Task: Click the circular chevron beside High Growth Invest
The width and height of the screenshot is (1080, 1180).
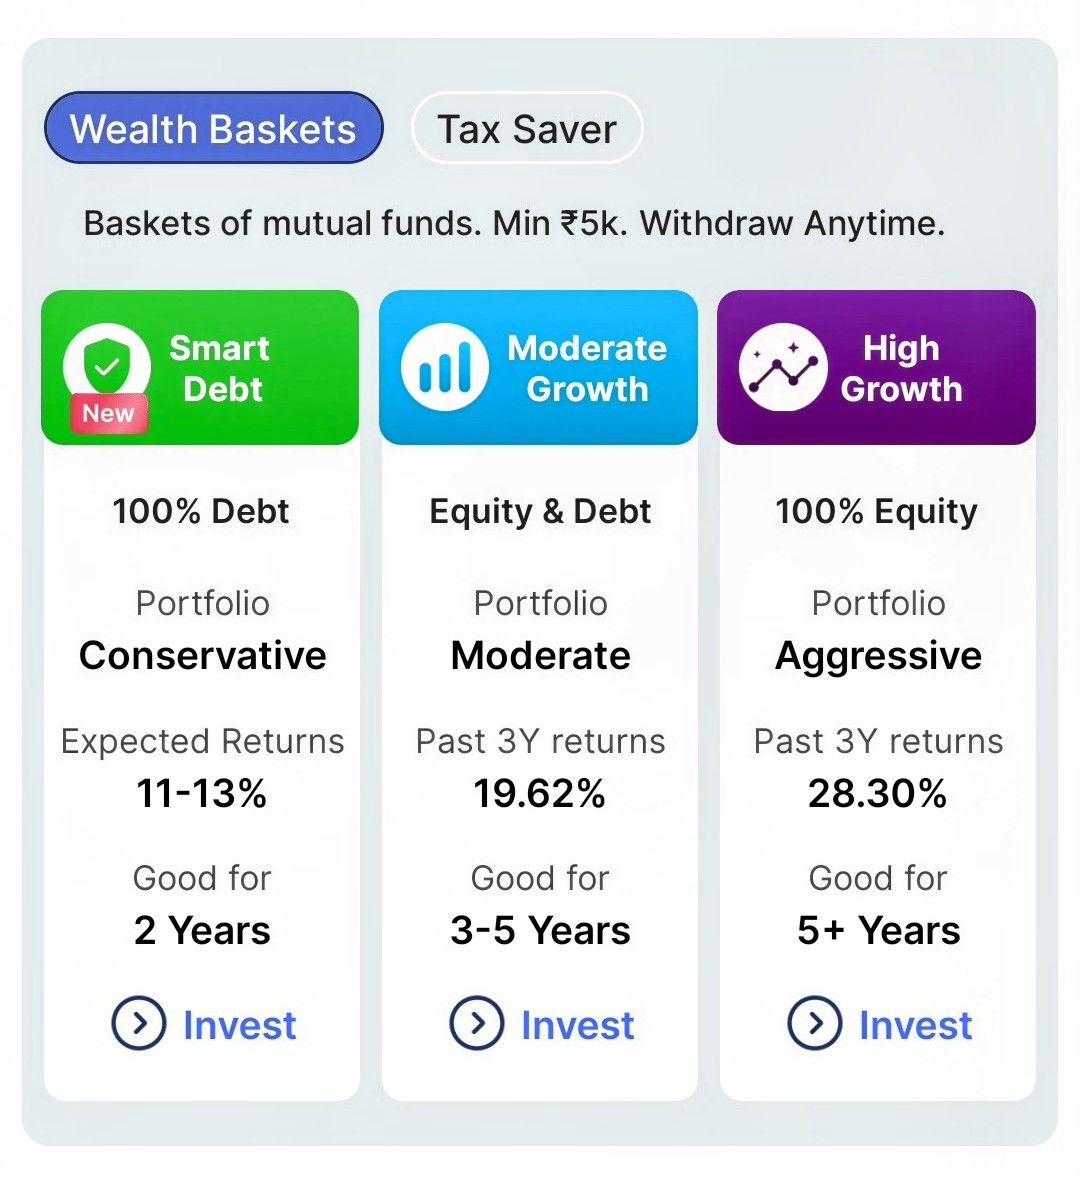Action: click(x=816, y=1024)
